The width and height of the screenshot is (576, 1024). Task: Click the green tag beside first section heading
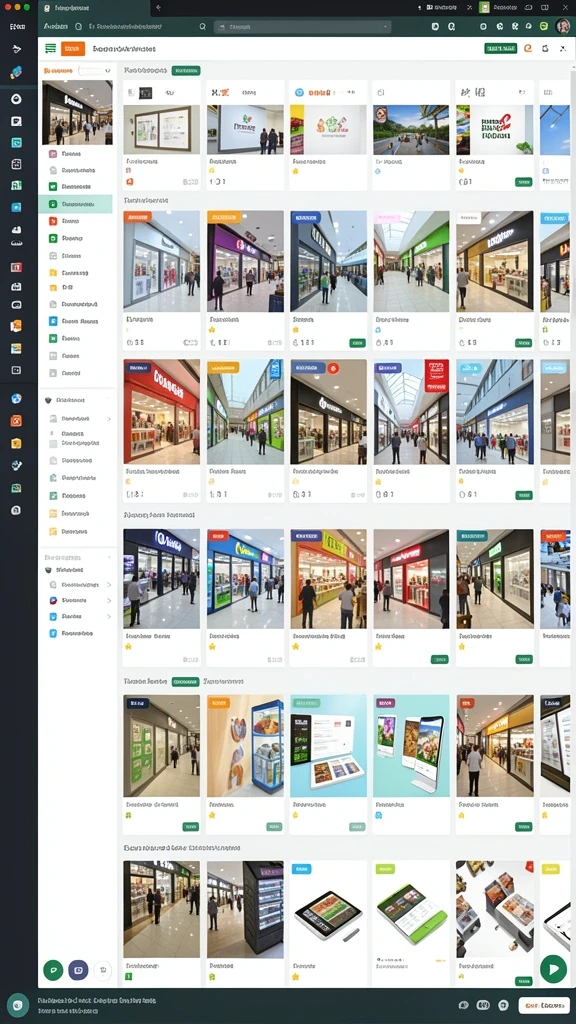coord(185,71)
